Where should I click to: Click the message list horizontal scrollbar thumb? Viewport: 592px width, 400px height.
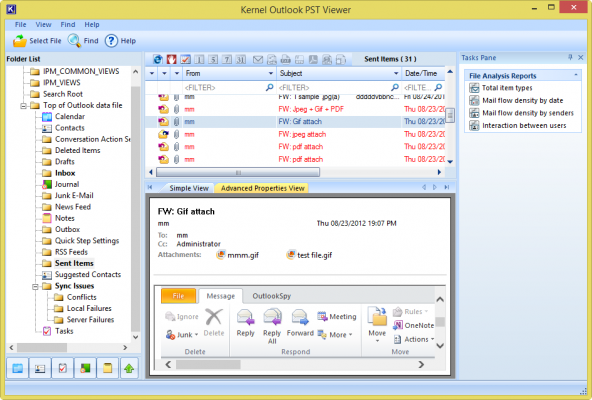(x=238, y=173)
